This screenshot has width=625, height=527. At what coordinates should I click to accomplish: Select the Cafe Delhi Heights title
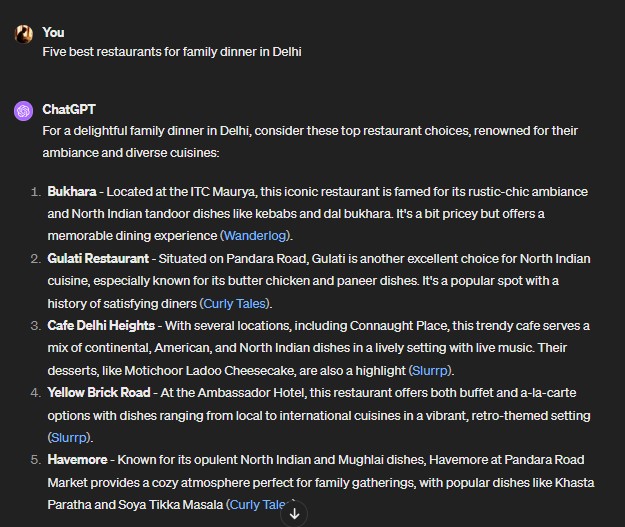point(101,325)
